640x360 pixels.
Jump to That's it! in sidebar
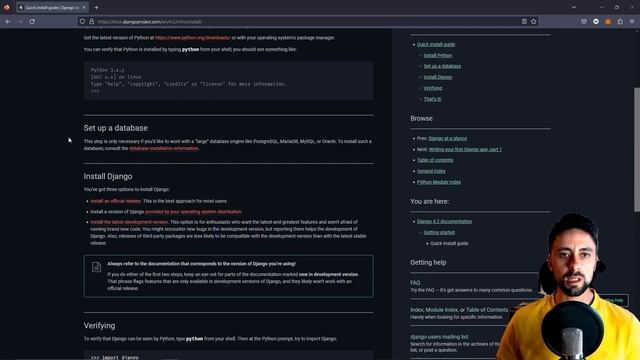[432, 99]
